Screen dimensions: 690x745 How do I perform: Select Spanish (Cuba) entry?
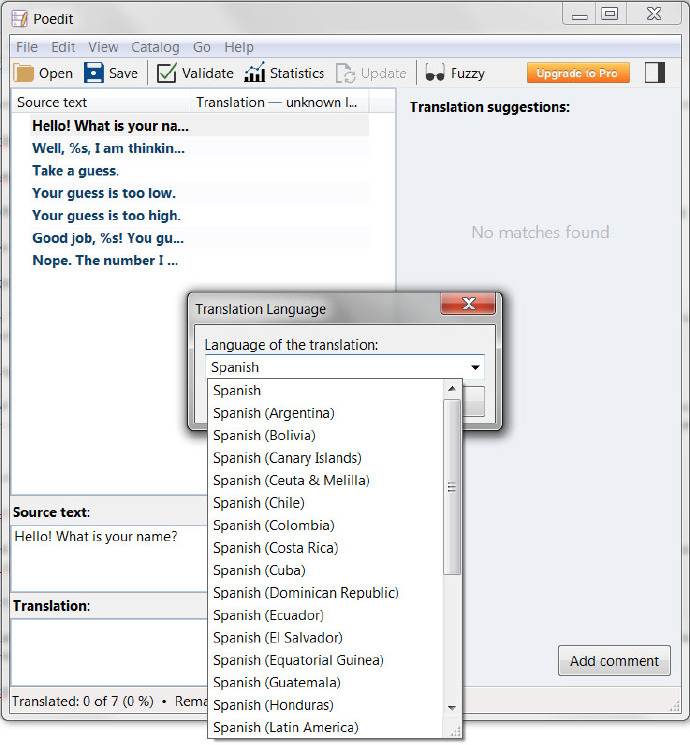[326, 570]
